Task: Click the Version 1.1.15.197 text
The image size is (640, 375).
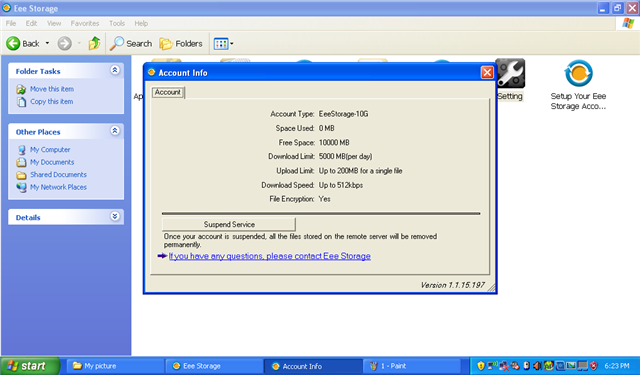Action: tap(452, 285)
